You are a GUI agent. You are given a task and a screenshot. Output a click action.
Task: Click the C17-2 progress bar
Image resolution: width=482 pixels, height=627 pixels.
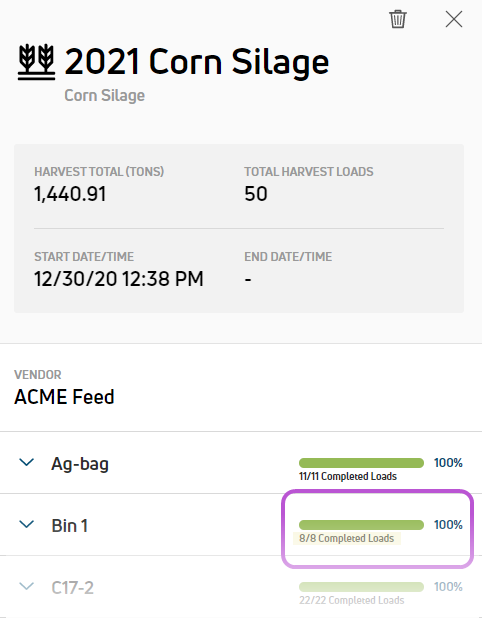pyautogui.click(x=361, y=587)
